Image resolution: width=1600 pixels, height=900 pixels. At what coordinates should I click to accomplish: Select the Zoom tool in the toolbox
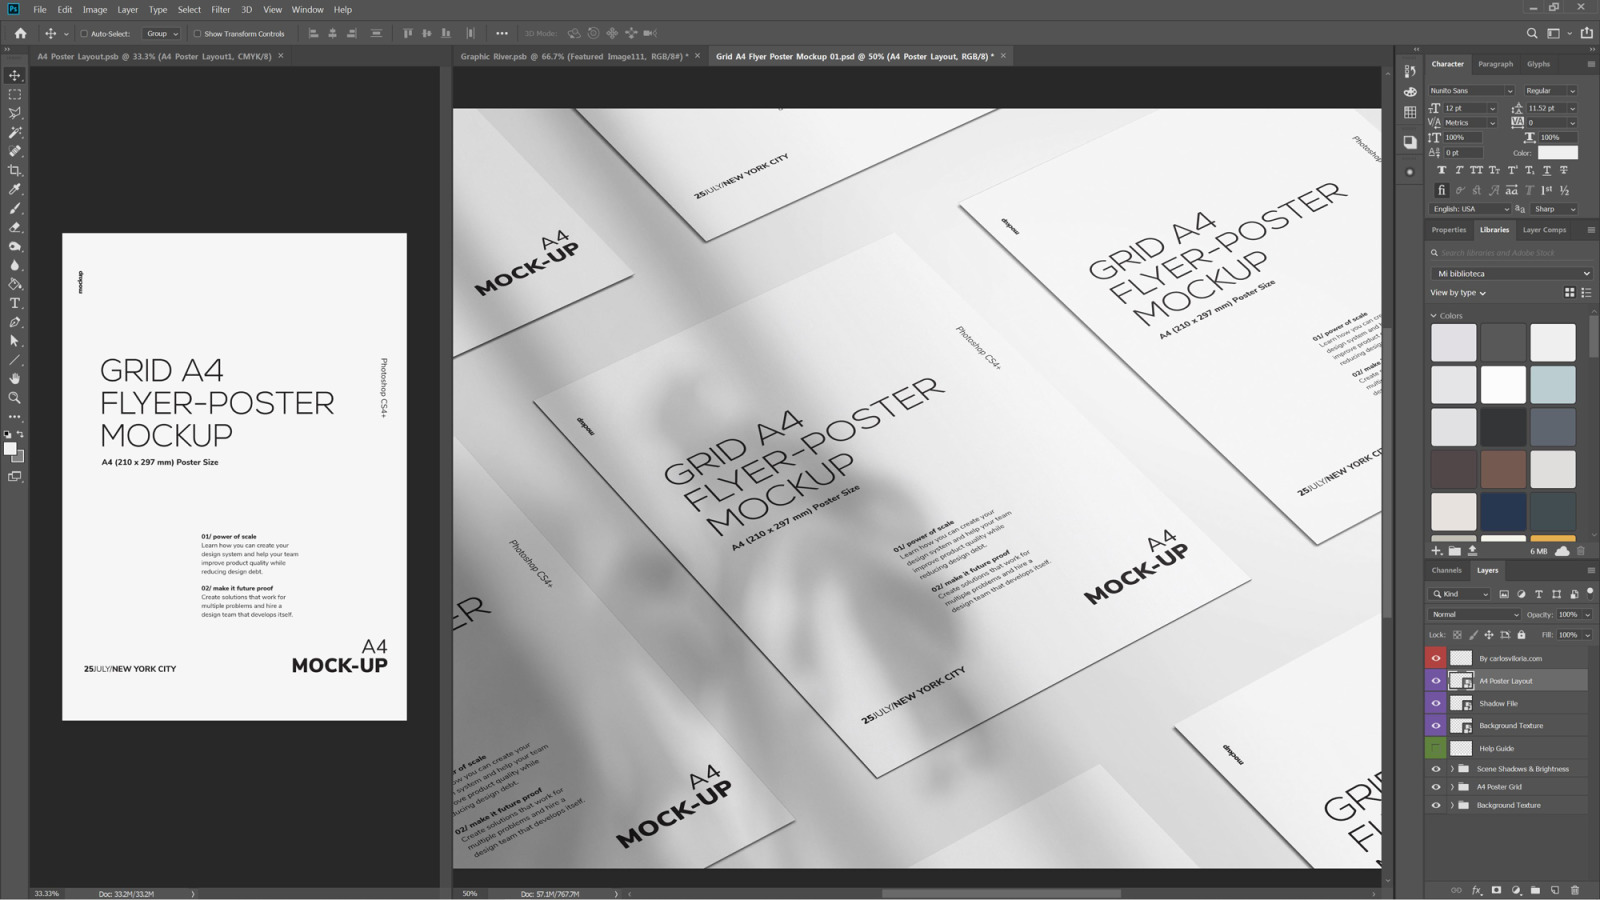pyautogui.click(x=15, y=398)
